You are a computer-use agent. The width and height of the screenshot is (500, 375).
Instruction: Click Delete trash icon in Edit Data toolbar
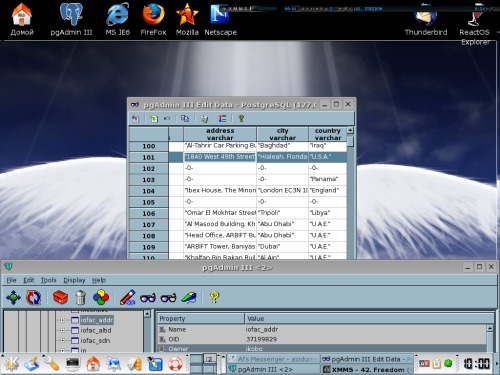click(x=204, y=118)
